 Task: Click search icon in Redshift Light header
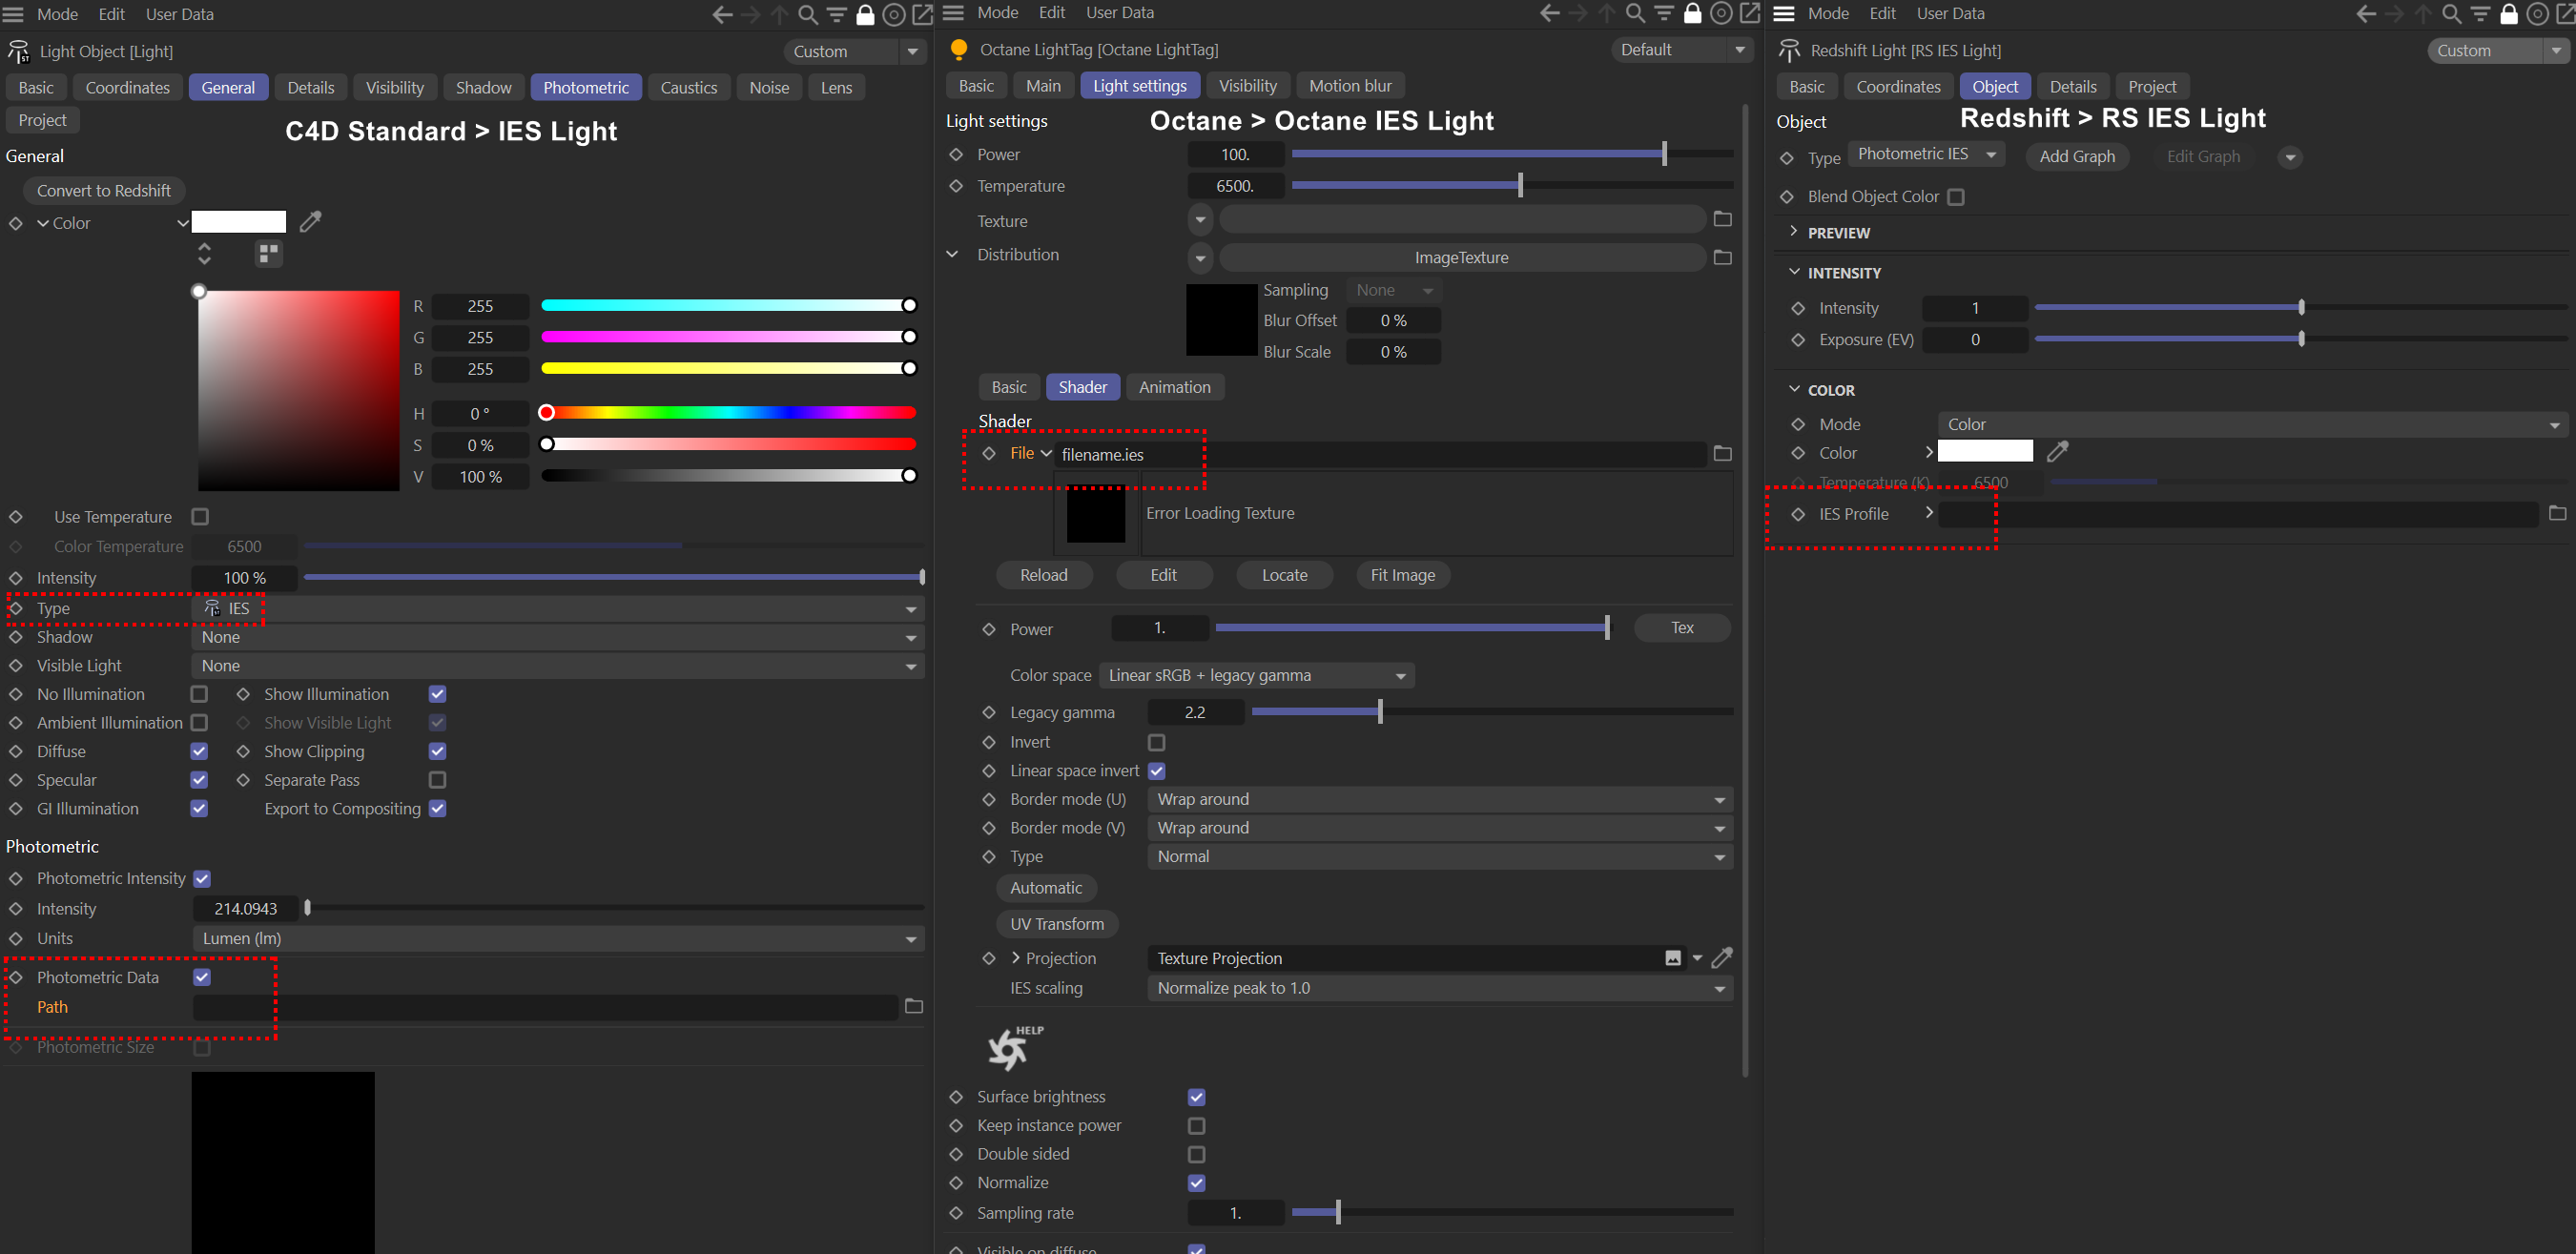(x=2451, y=13)
